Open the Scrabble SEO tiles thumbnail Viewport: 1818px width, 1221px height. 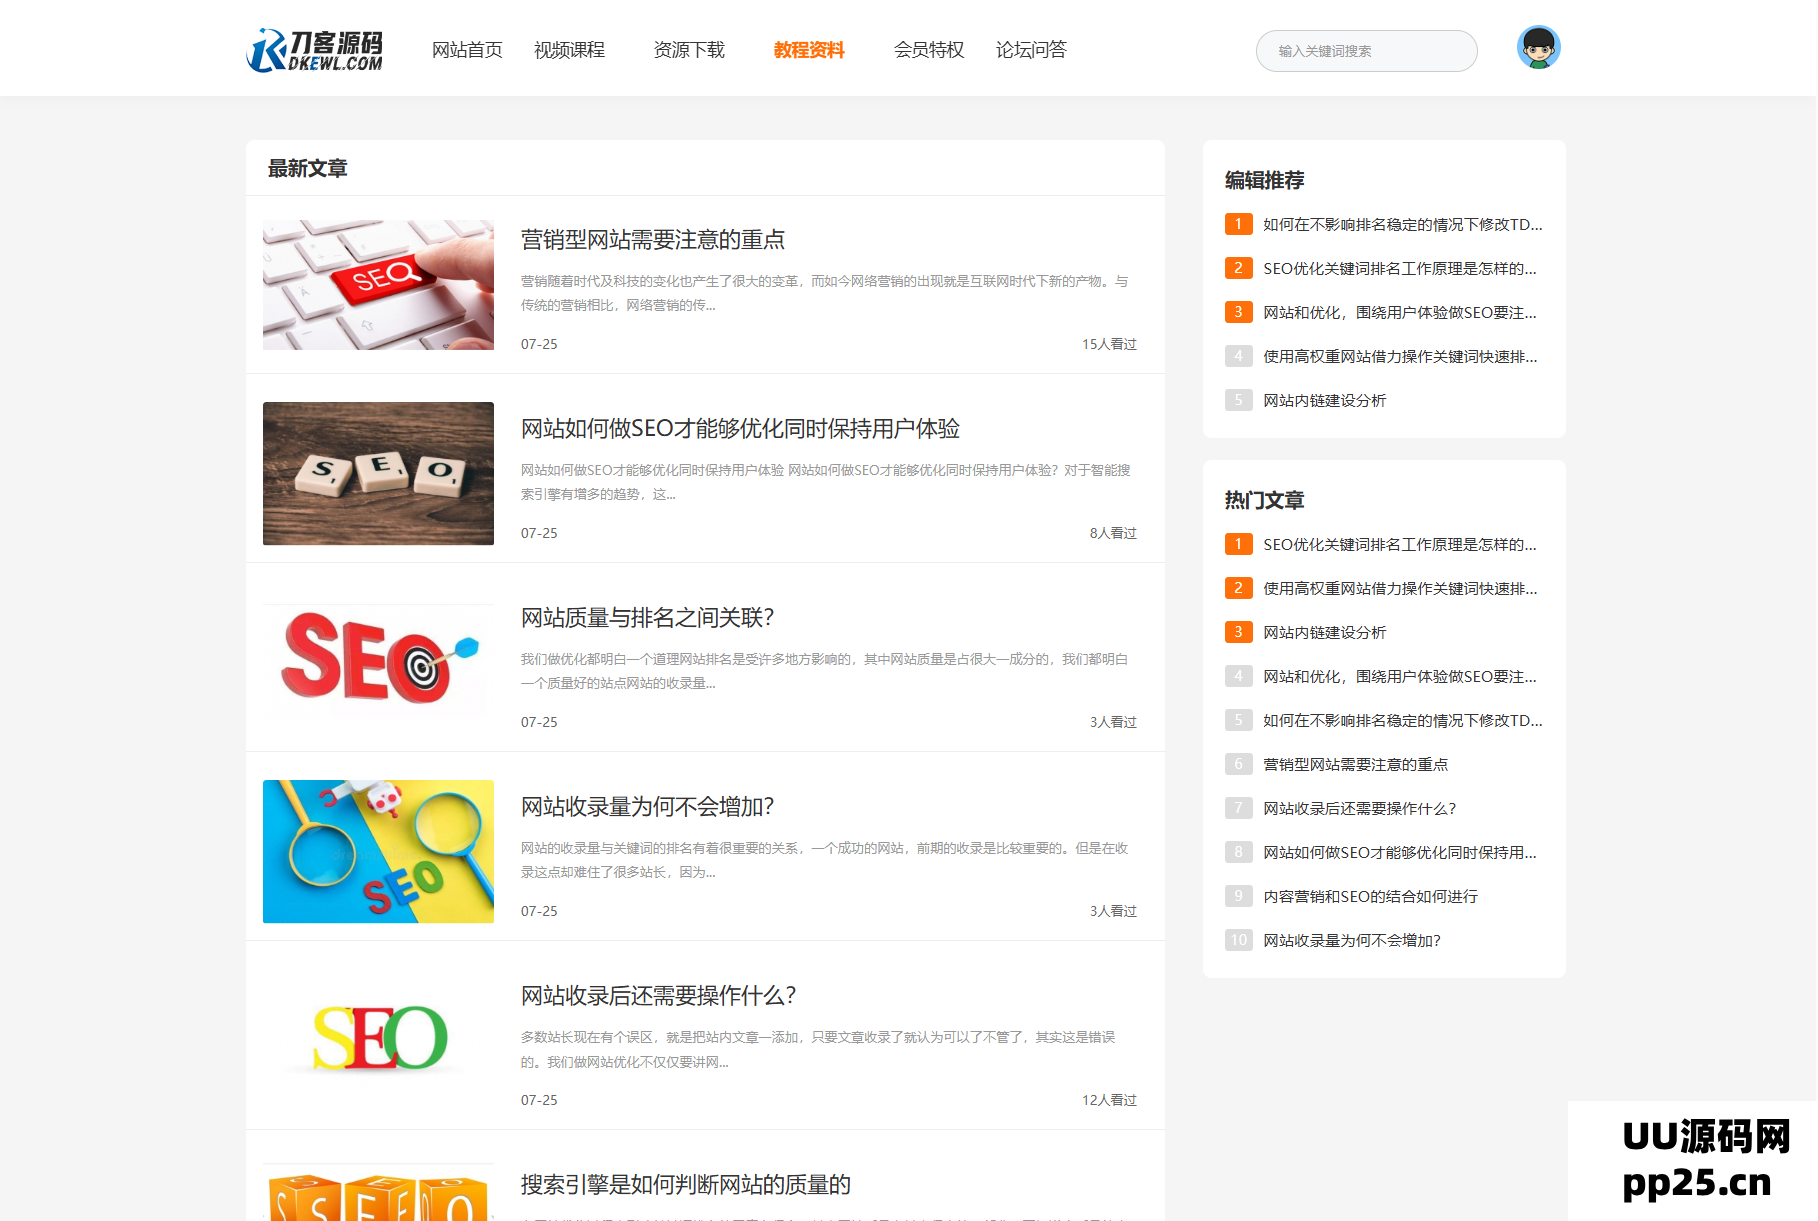[x=378, y=473]
